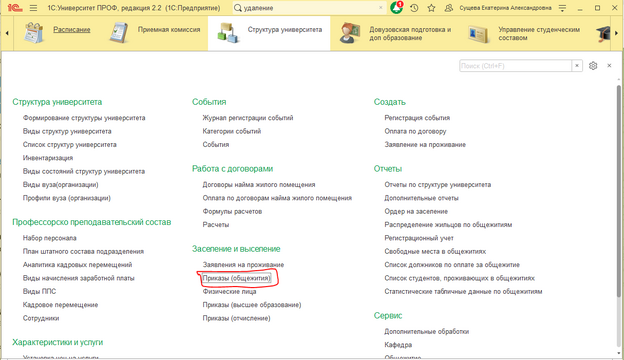Open Формирование структуры университета
Image resolution: width=624 pixels, height=360 pixels.
[84, 118]
